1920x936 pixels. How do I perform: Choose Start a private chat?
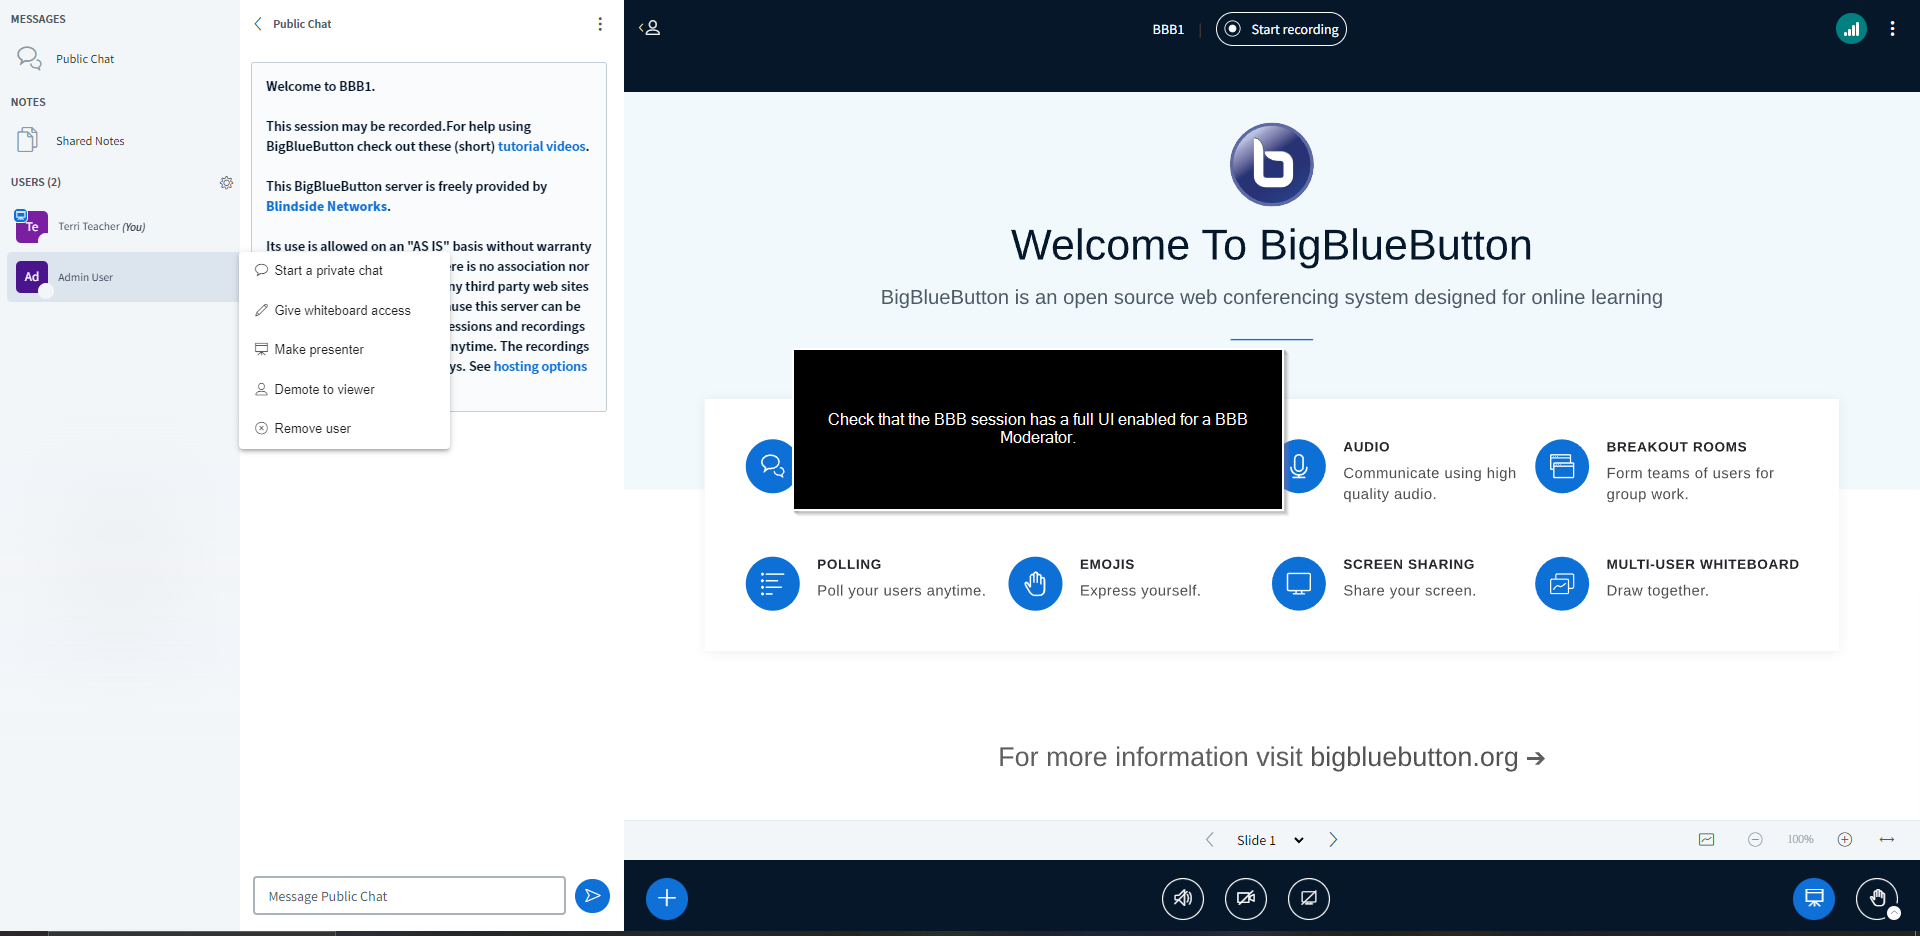pos(344,270)
